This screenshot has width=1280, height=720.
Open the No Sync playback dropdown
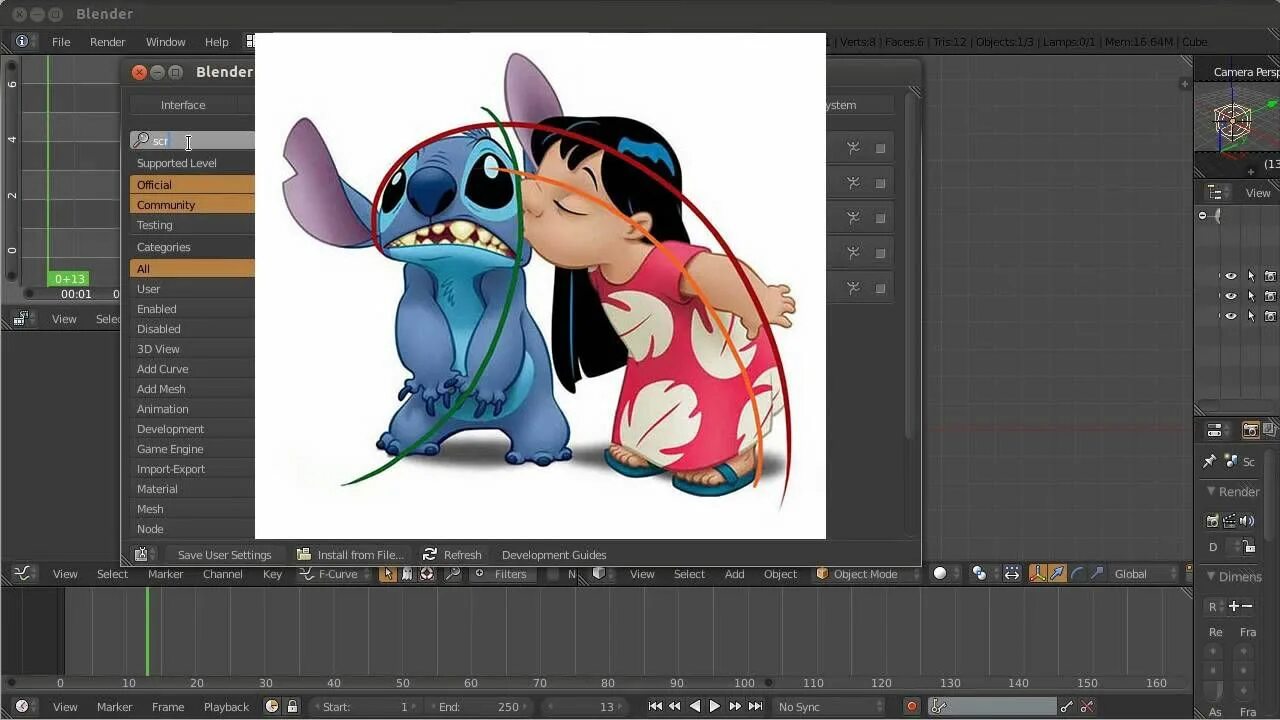(x=829, y=706)
